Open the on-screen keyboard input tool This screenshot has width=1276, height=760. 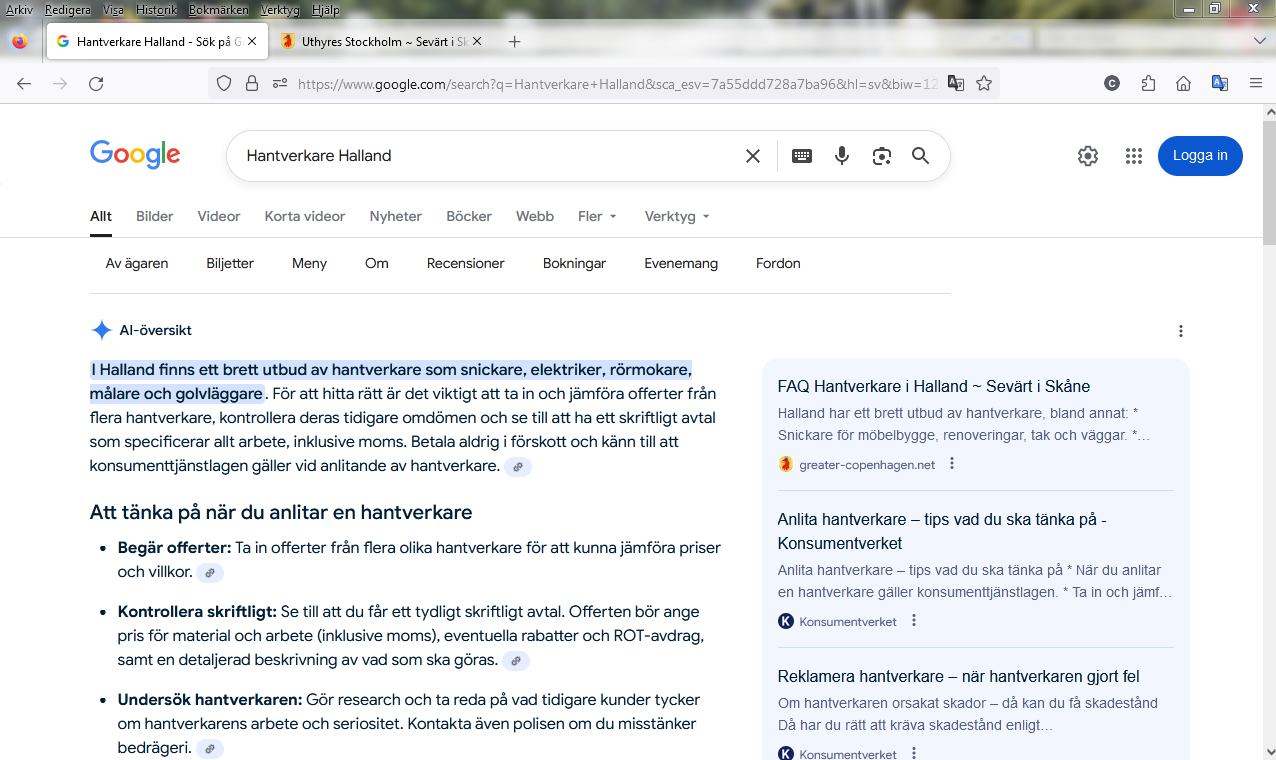click(x=802, y=156)
